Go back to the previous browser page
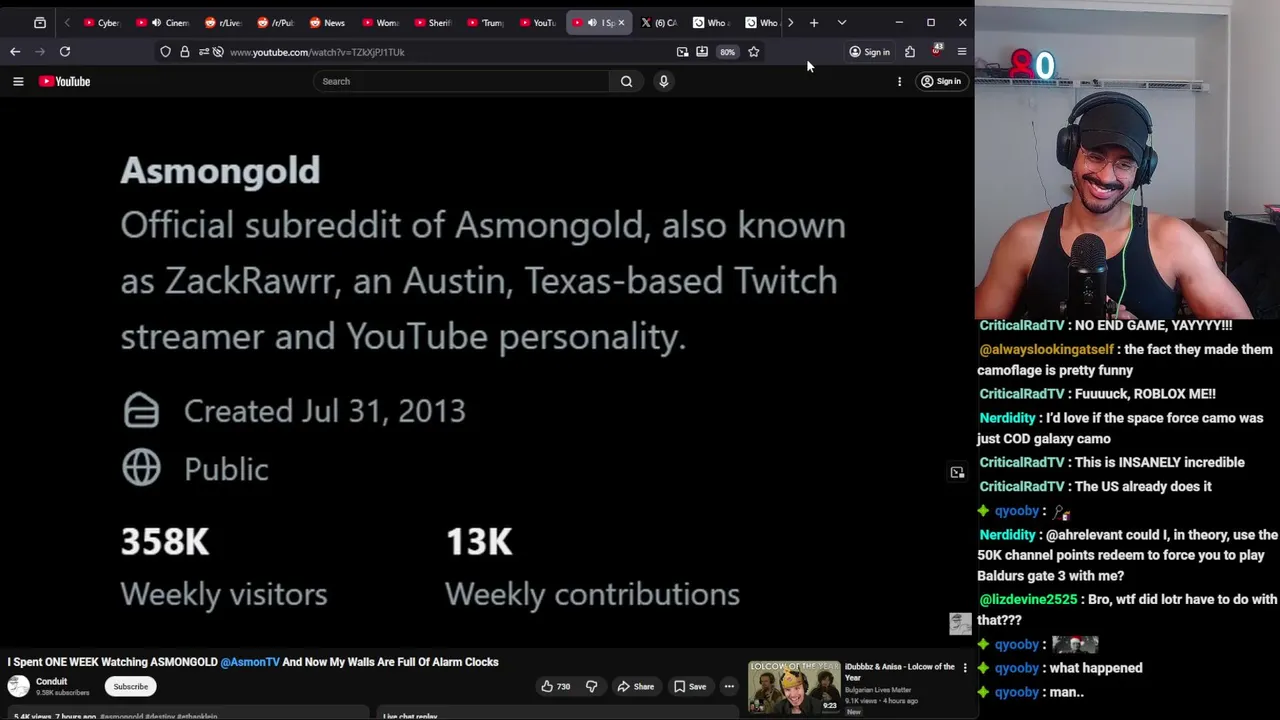1280x720 pixels. 15,51
